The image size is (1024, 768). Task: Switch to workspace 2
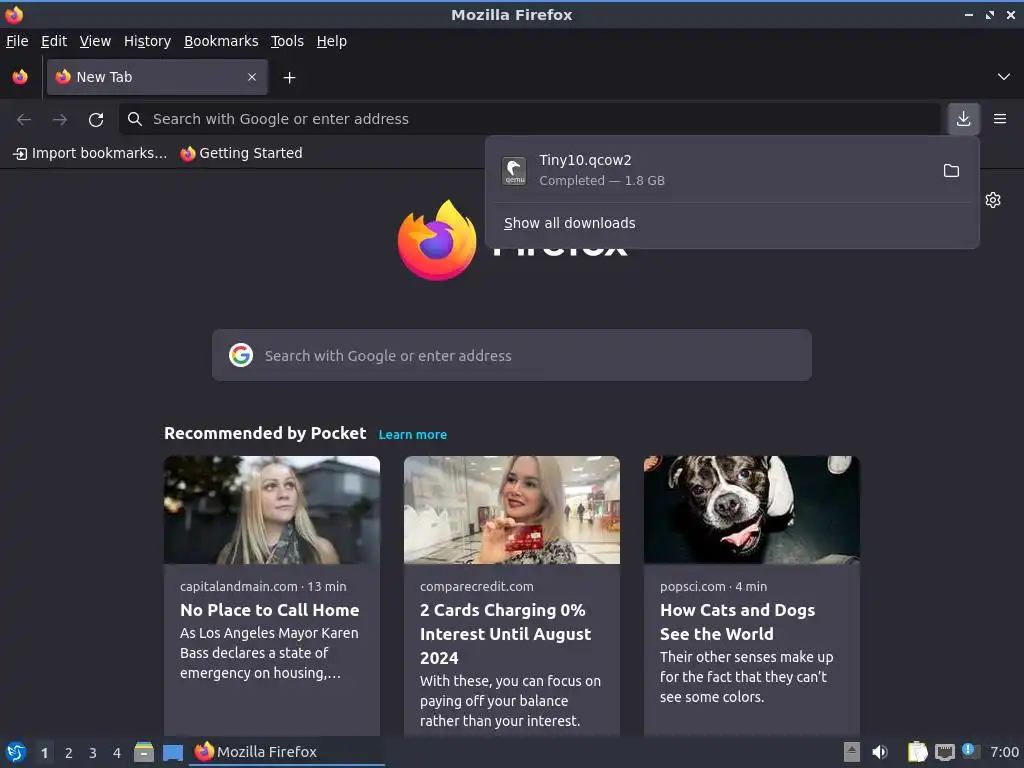click(69, 753)
